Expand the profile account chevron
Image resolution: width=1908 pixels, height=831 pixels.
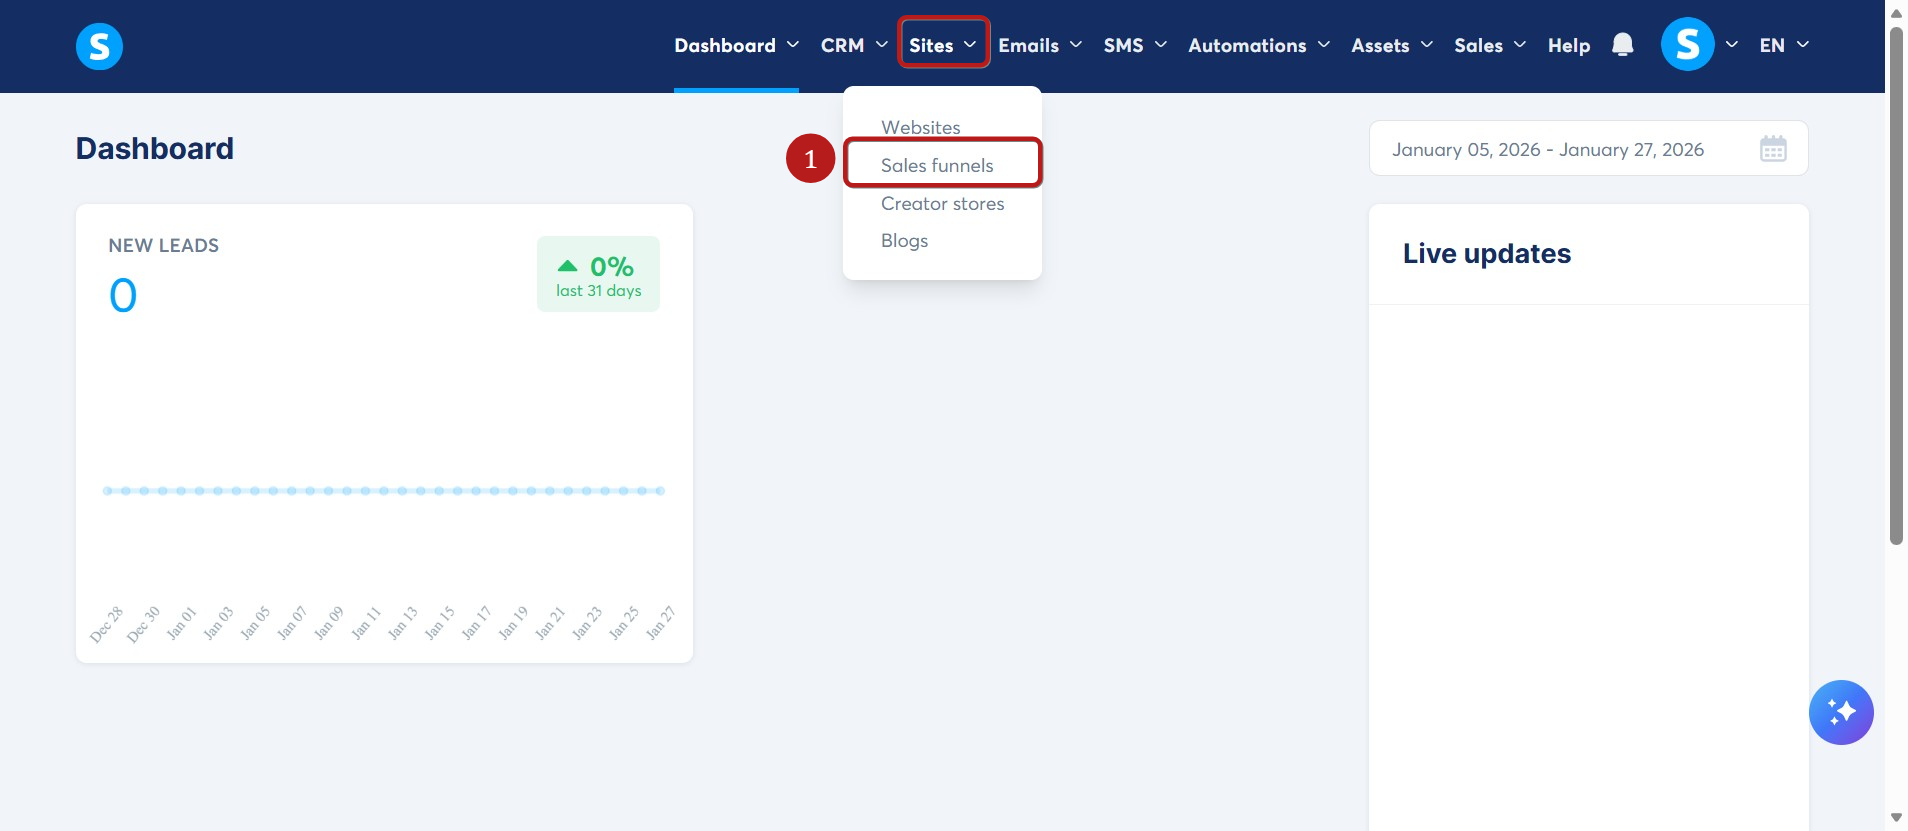pyautogui.click(x=1732, y=45)
